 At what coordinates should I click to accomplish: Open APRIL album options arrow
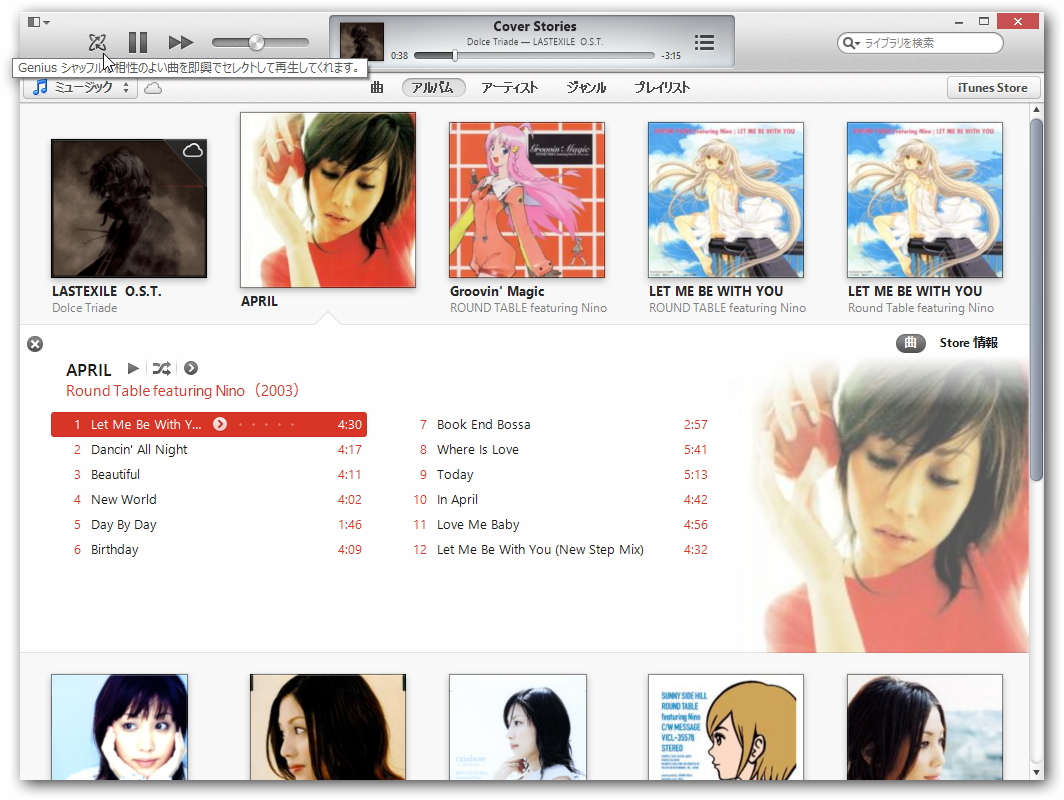[191, 368]
